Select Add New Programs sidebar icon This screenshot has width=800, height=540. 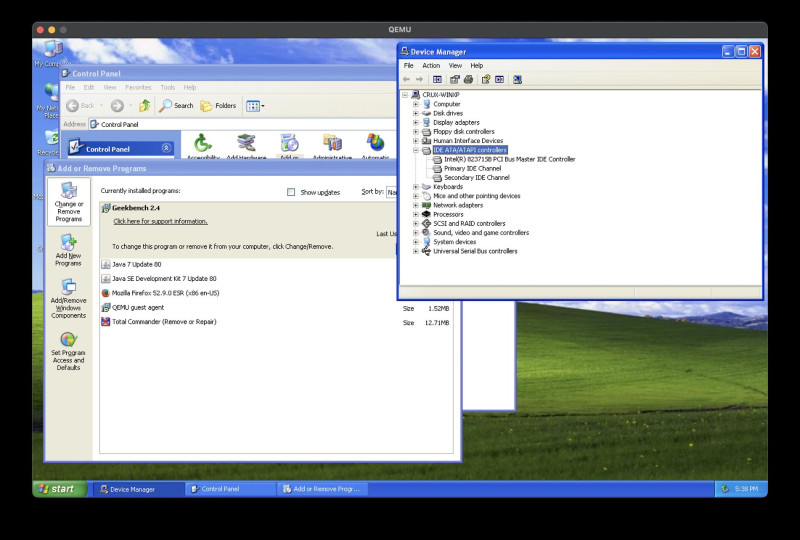point(68,250)
